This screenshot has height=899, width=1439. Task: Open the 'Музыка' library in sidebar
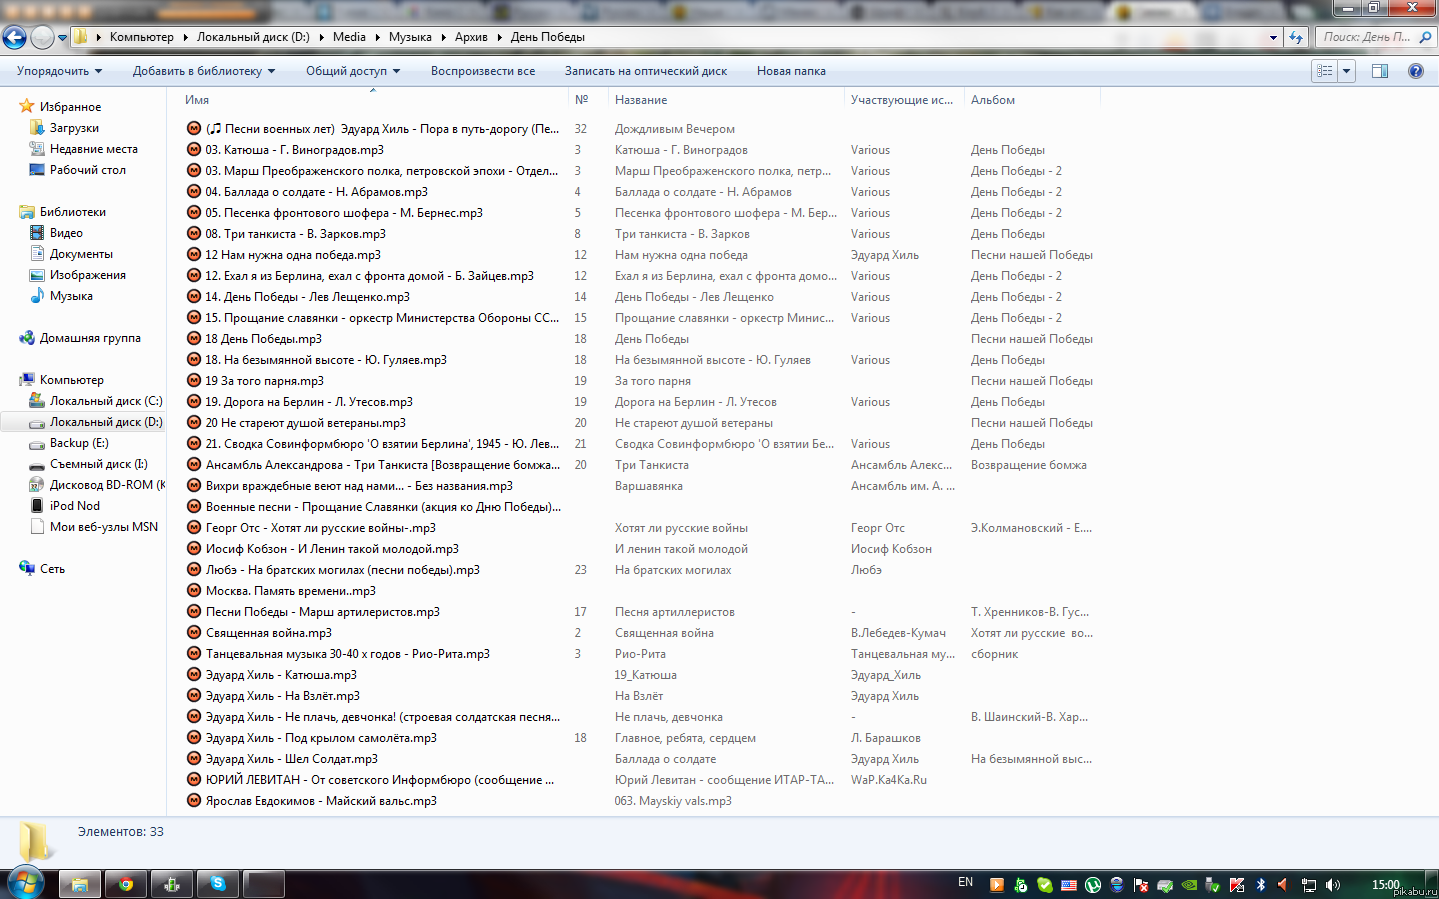point(71,296)
